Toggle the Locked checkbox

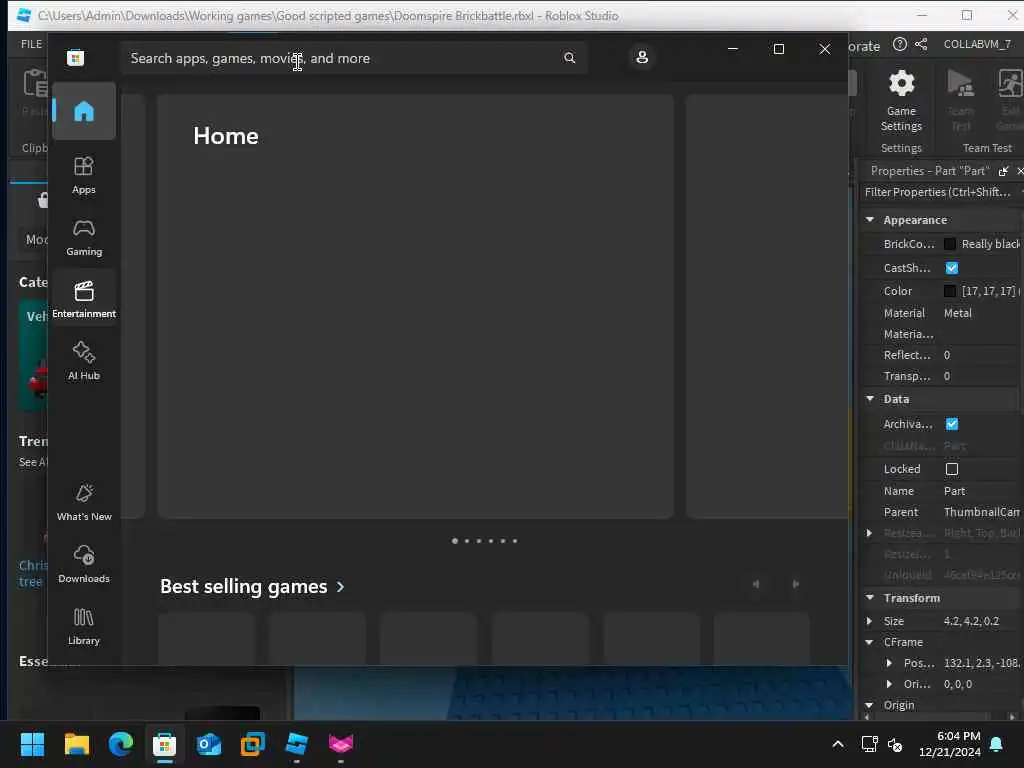[952, 469]
